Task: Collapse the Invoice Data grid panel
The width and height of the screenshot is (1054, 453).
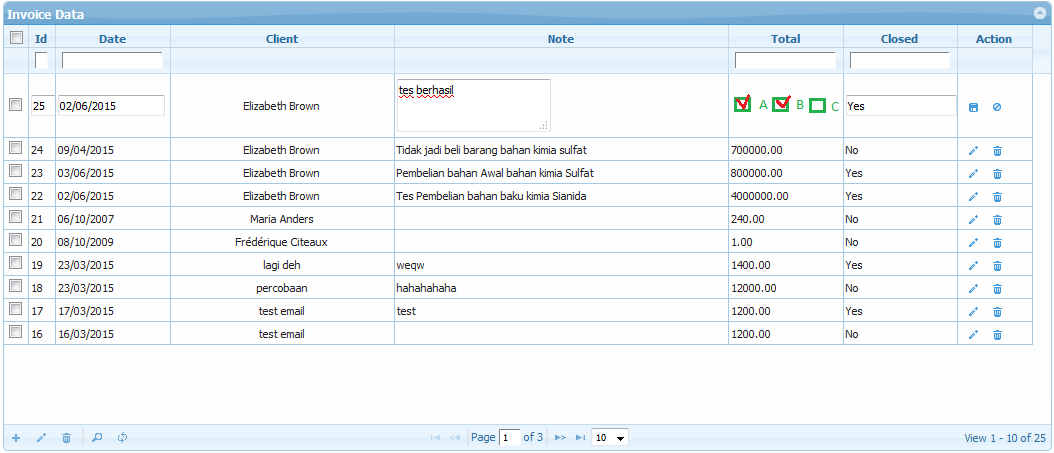Action: pyautogui.click(x=1038, y=13)
